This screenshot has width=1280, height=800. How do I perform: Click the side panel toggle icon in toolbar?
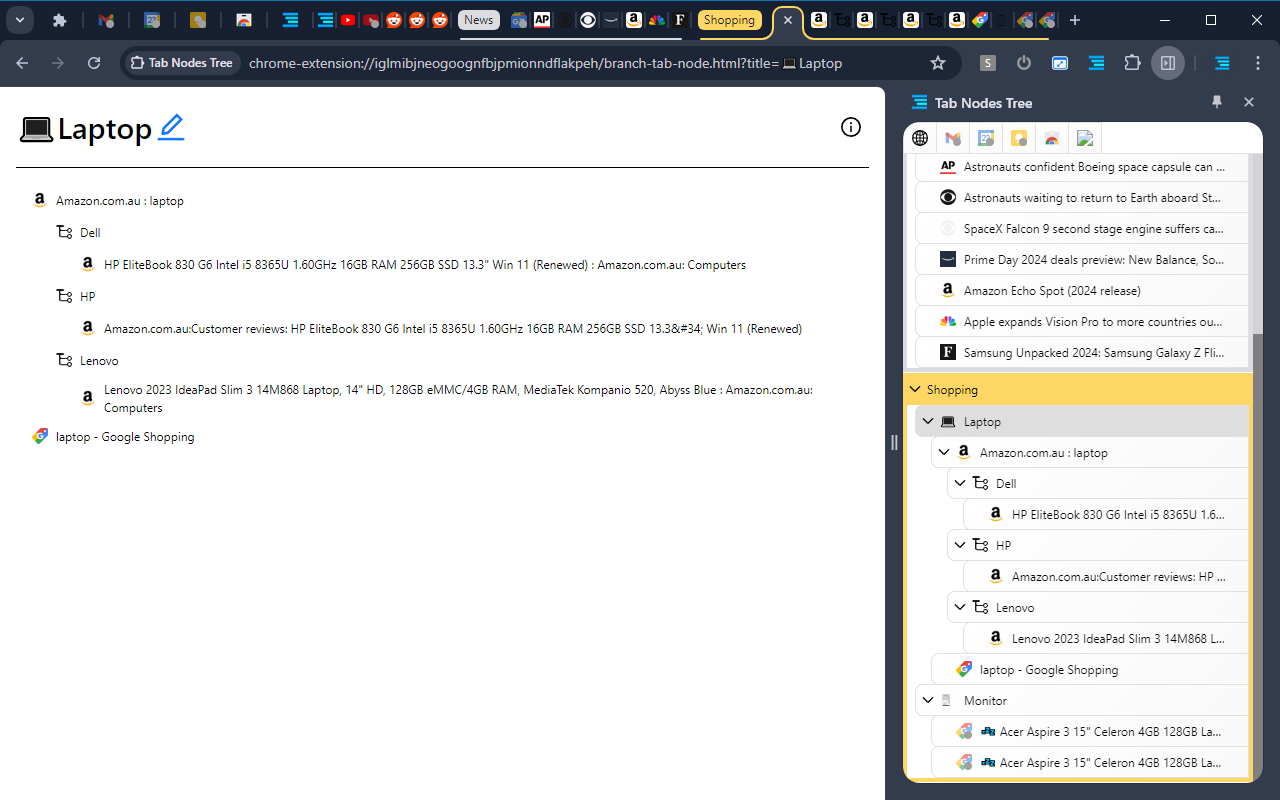(x=1168, y=63)
